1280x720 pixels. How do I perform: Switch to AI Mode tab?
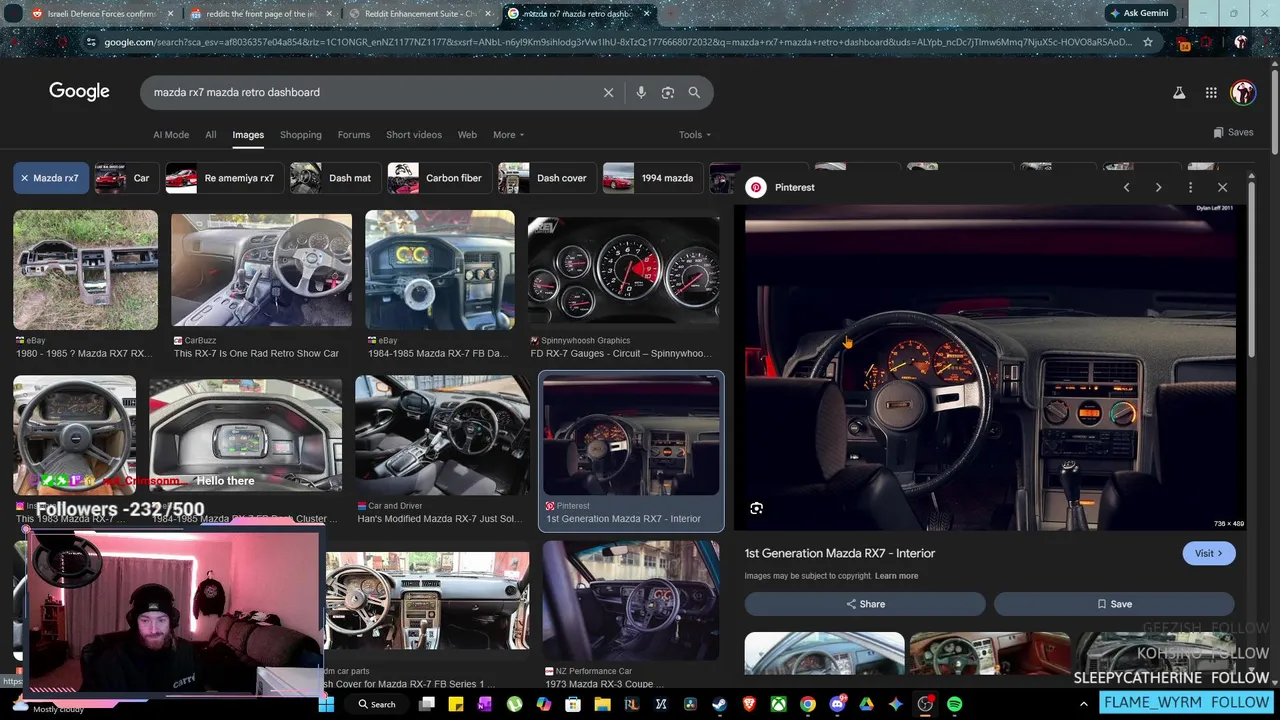tap(171, 135)
